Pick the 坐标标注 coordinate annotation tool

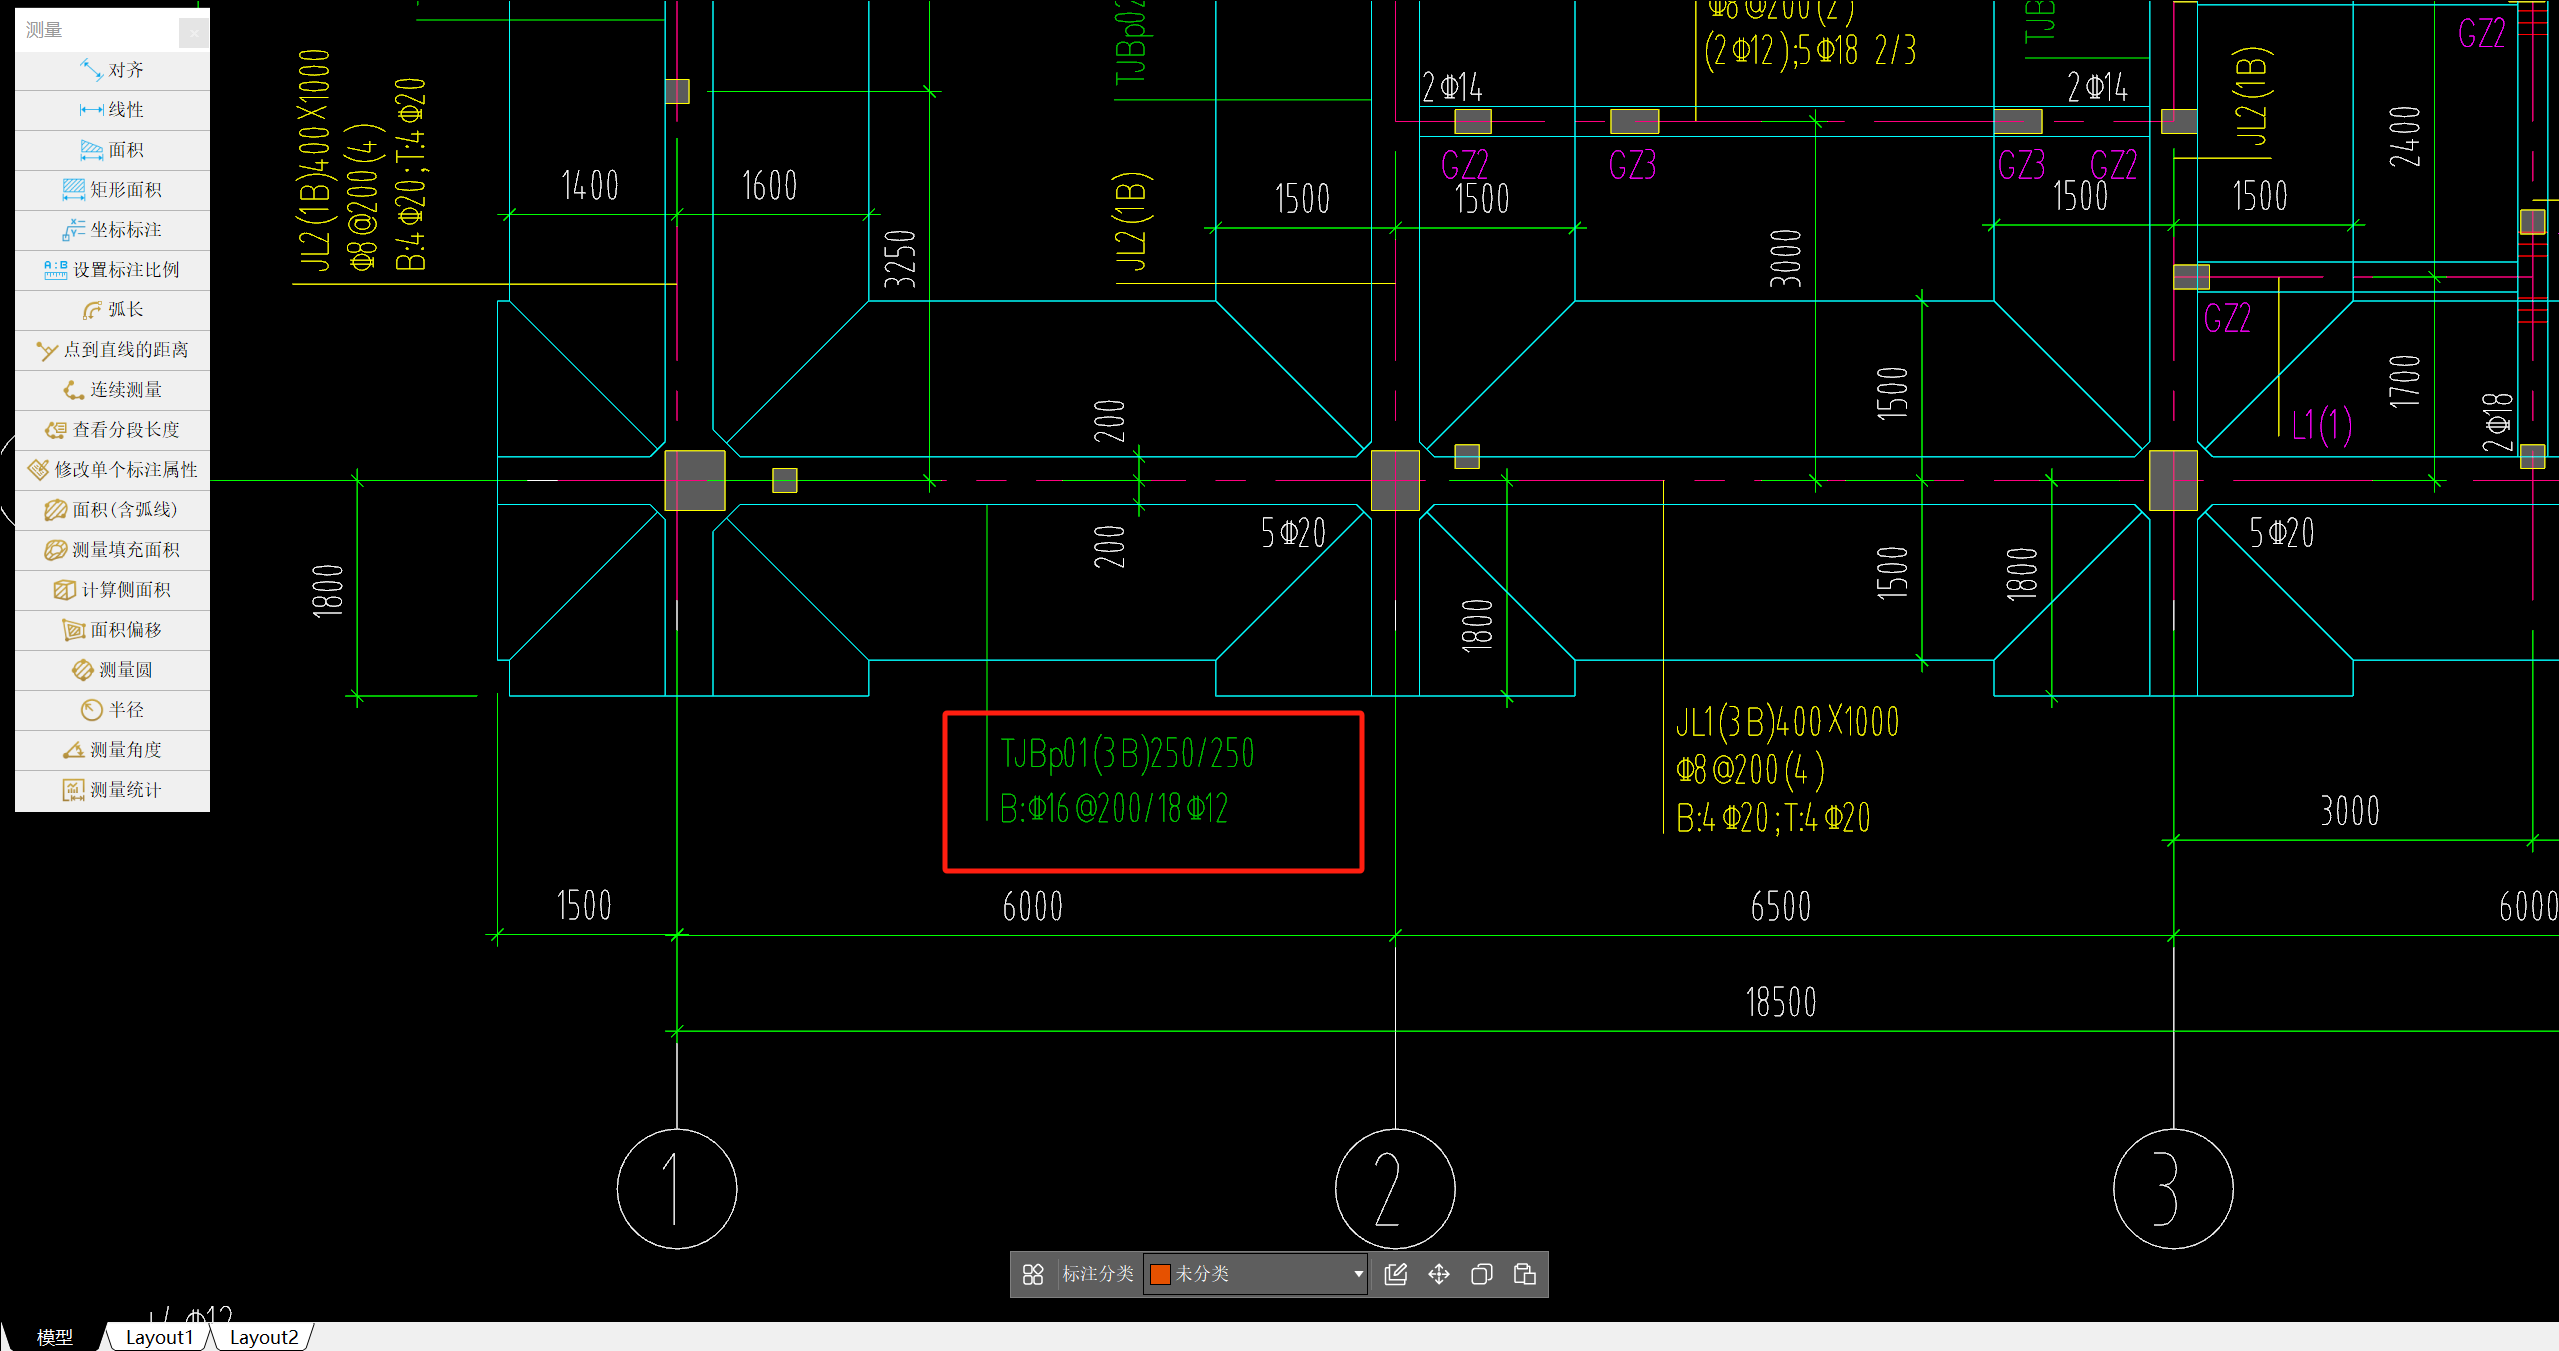click(x=112, y=230)
